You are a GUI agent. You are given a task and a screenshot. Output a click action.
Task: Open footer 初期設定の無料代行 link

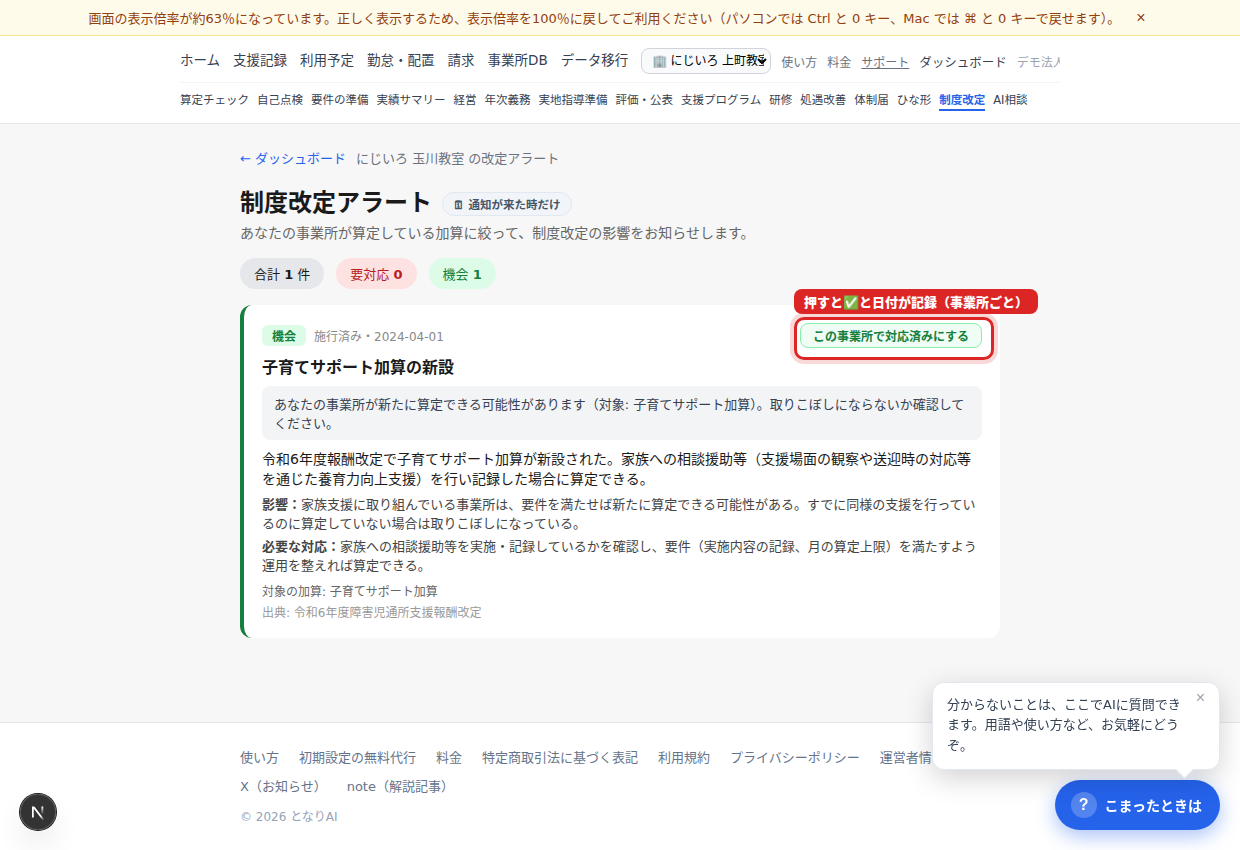point(357,758)
